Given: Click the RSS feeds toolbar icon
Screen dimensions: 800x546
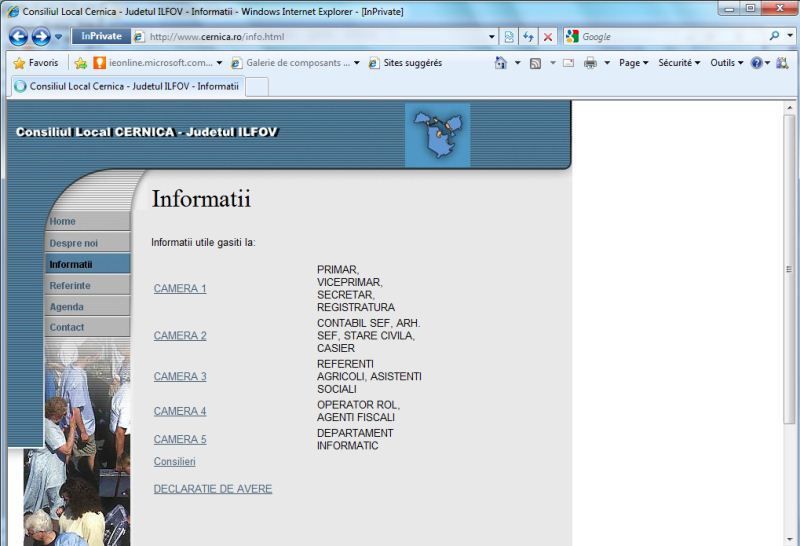Looking at the screenshot, I should 535,62.
